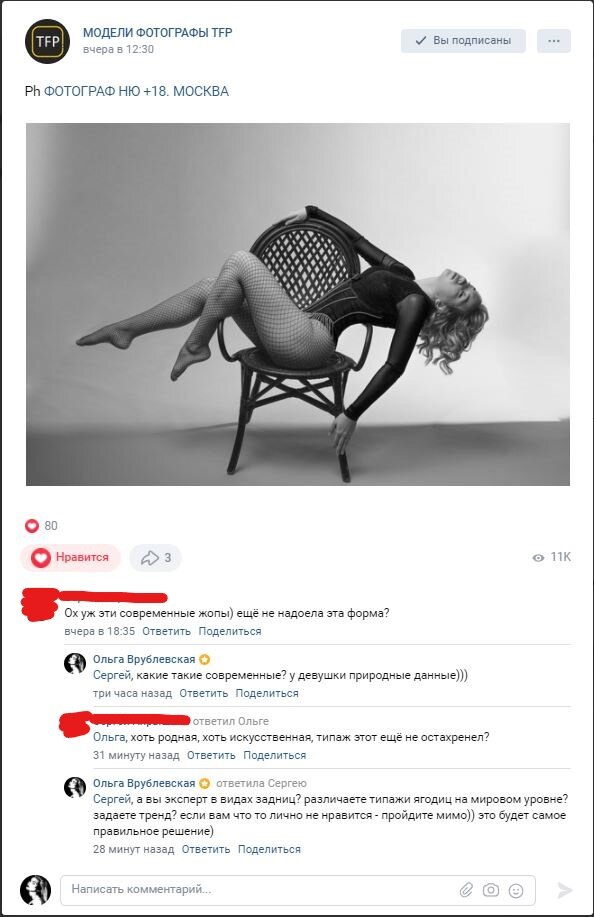Click 'Поделиться' under the 28 minutes ago reply
The height and width of the screenshot is (917, 594).
pos(269,849)
